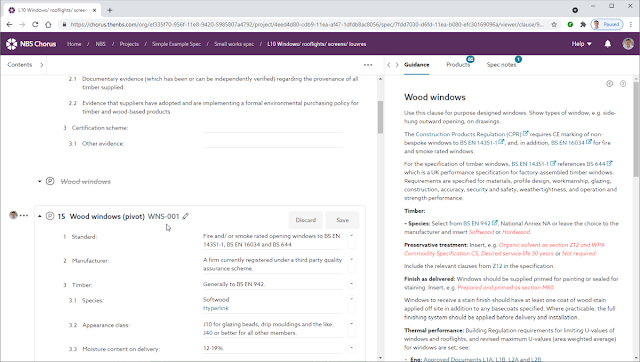
Task: Open the notifications bell
Action: (608, 44)
